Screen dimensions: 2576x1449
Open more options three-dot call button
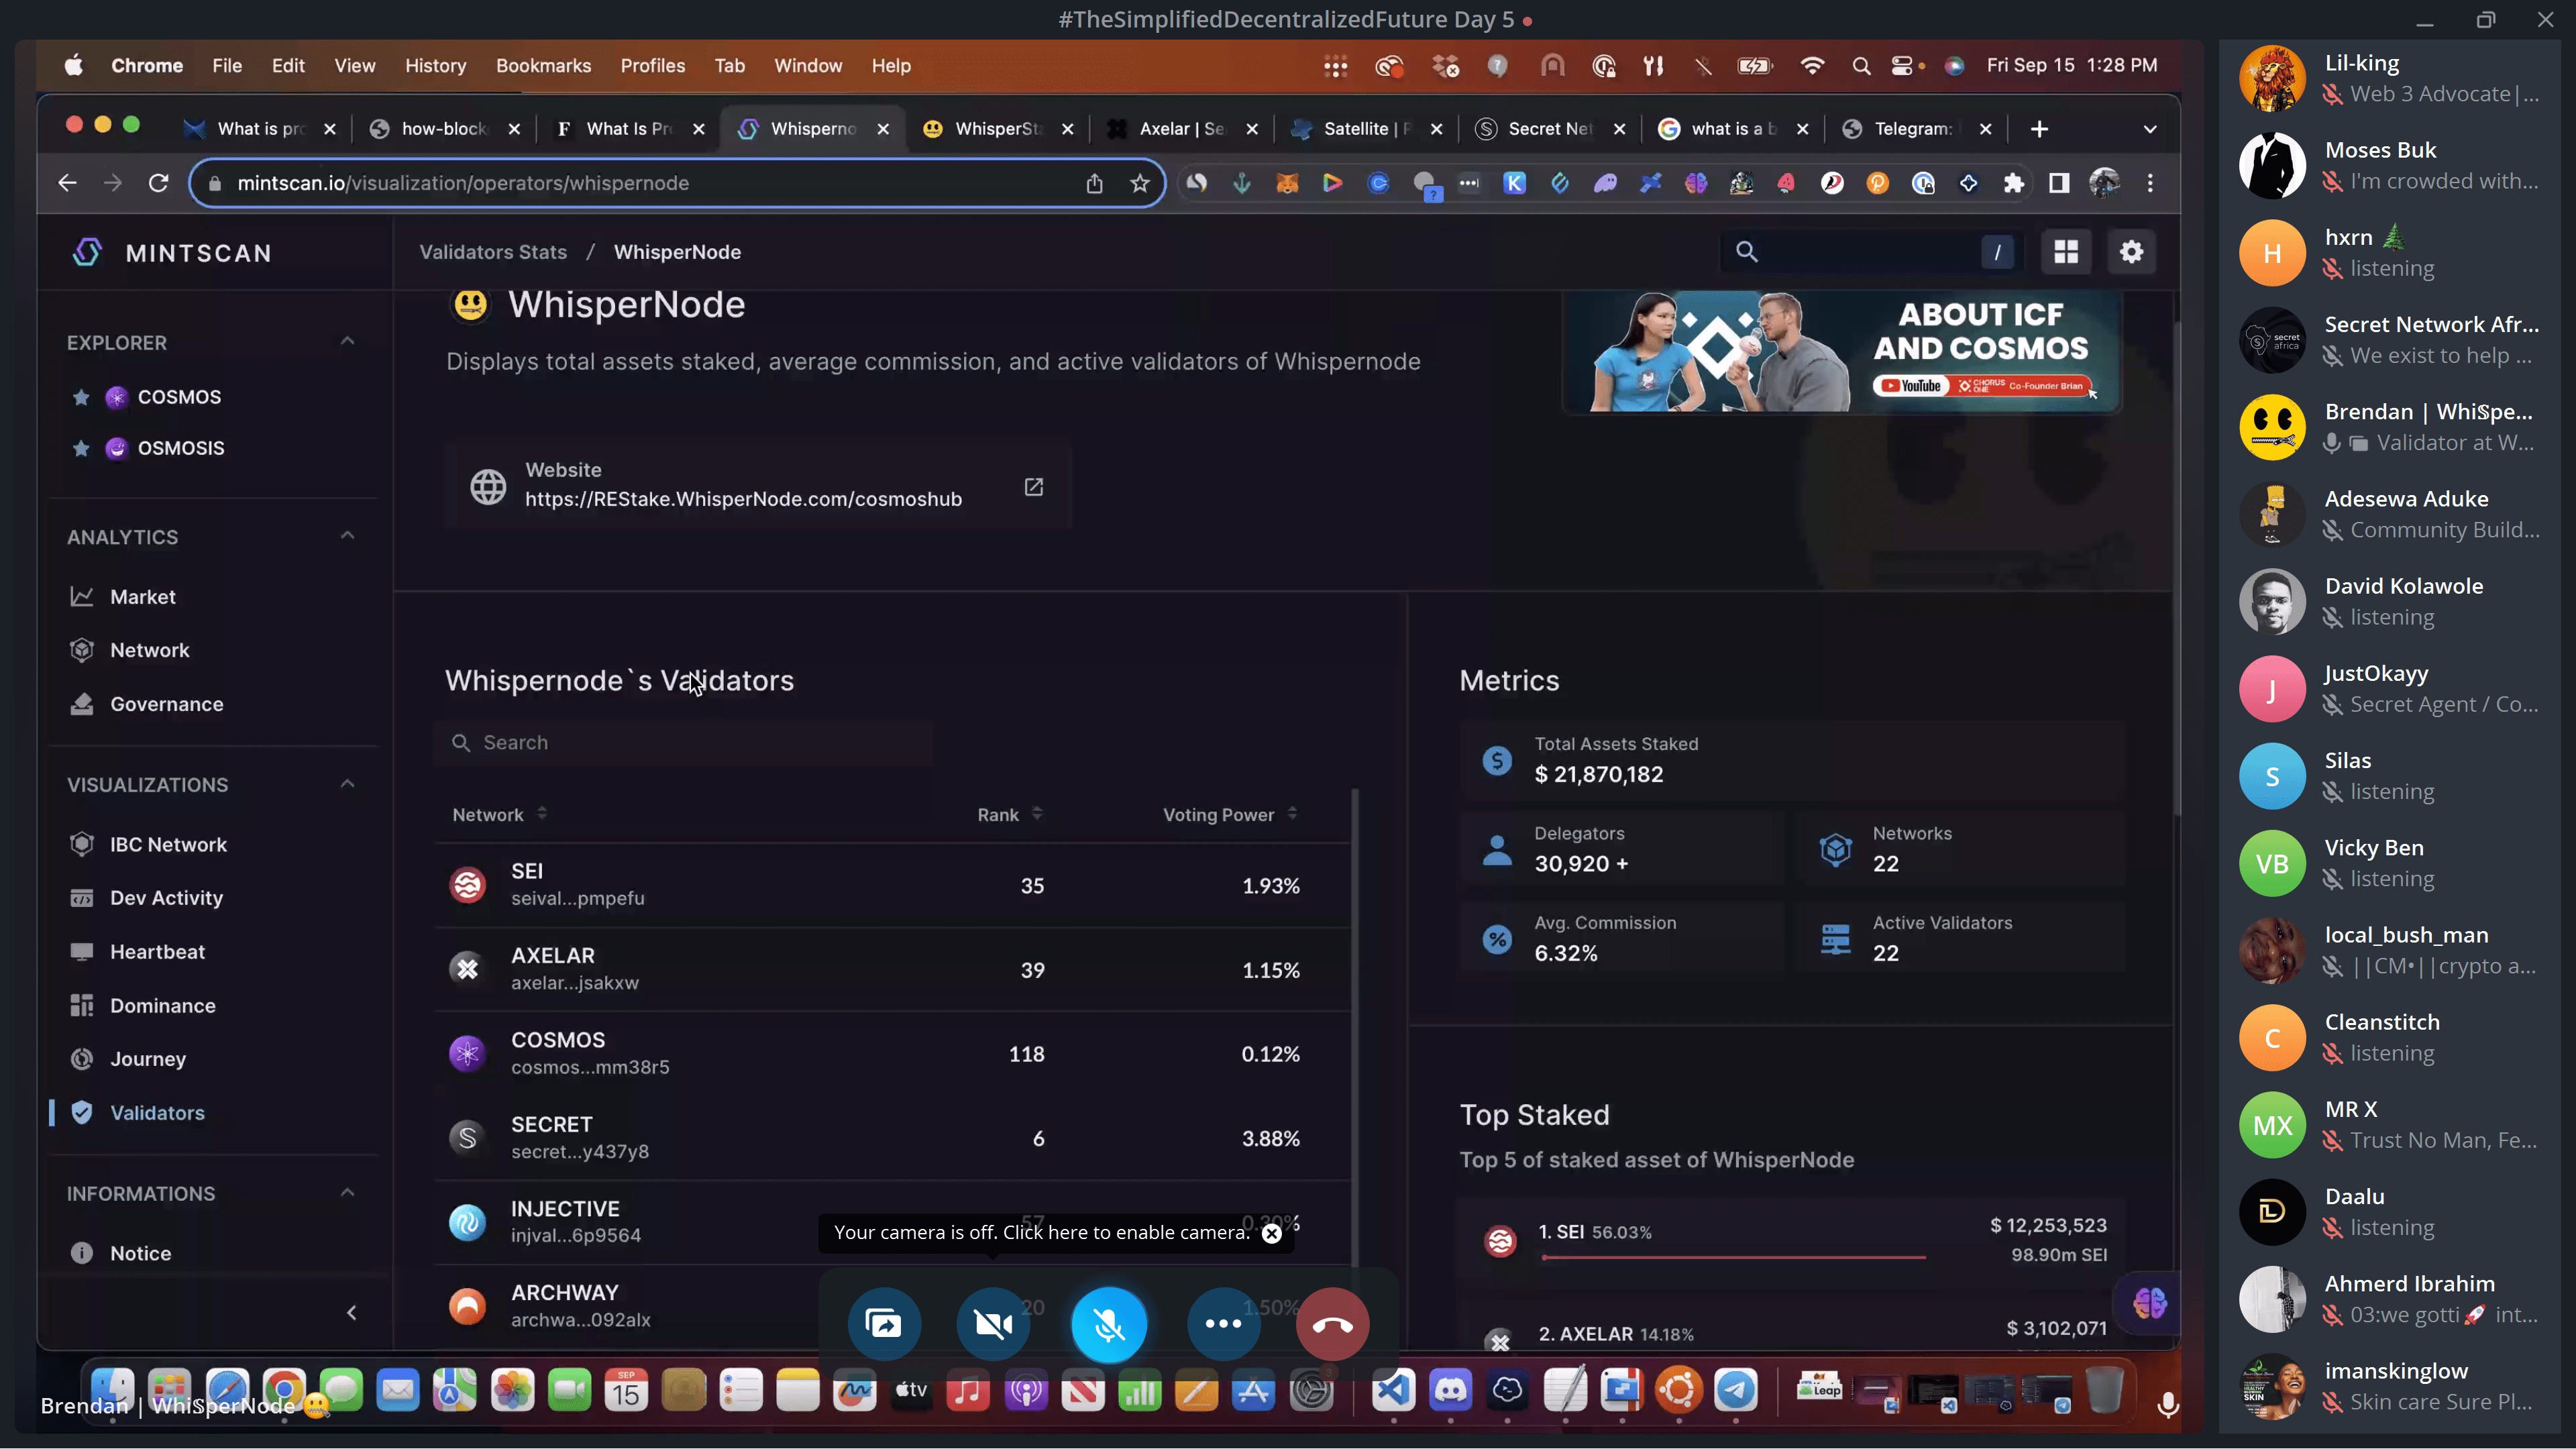[x=1223, y=1324]
